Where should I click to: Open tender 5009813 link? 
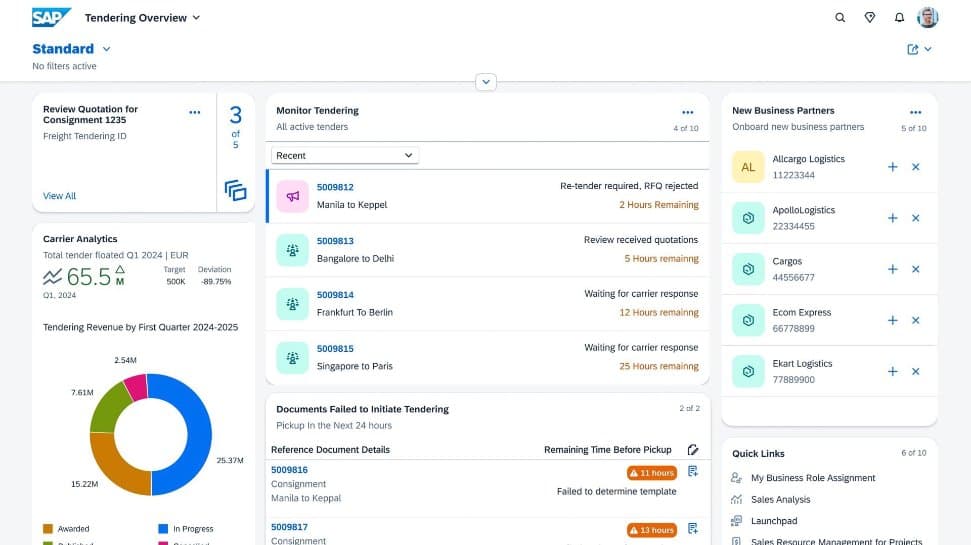(335, 241)
